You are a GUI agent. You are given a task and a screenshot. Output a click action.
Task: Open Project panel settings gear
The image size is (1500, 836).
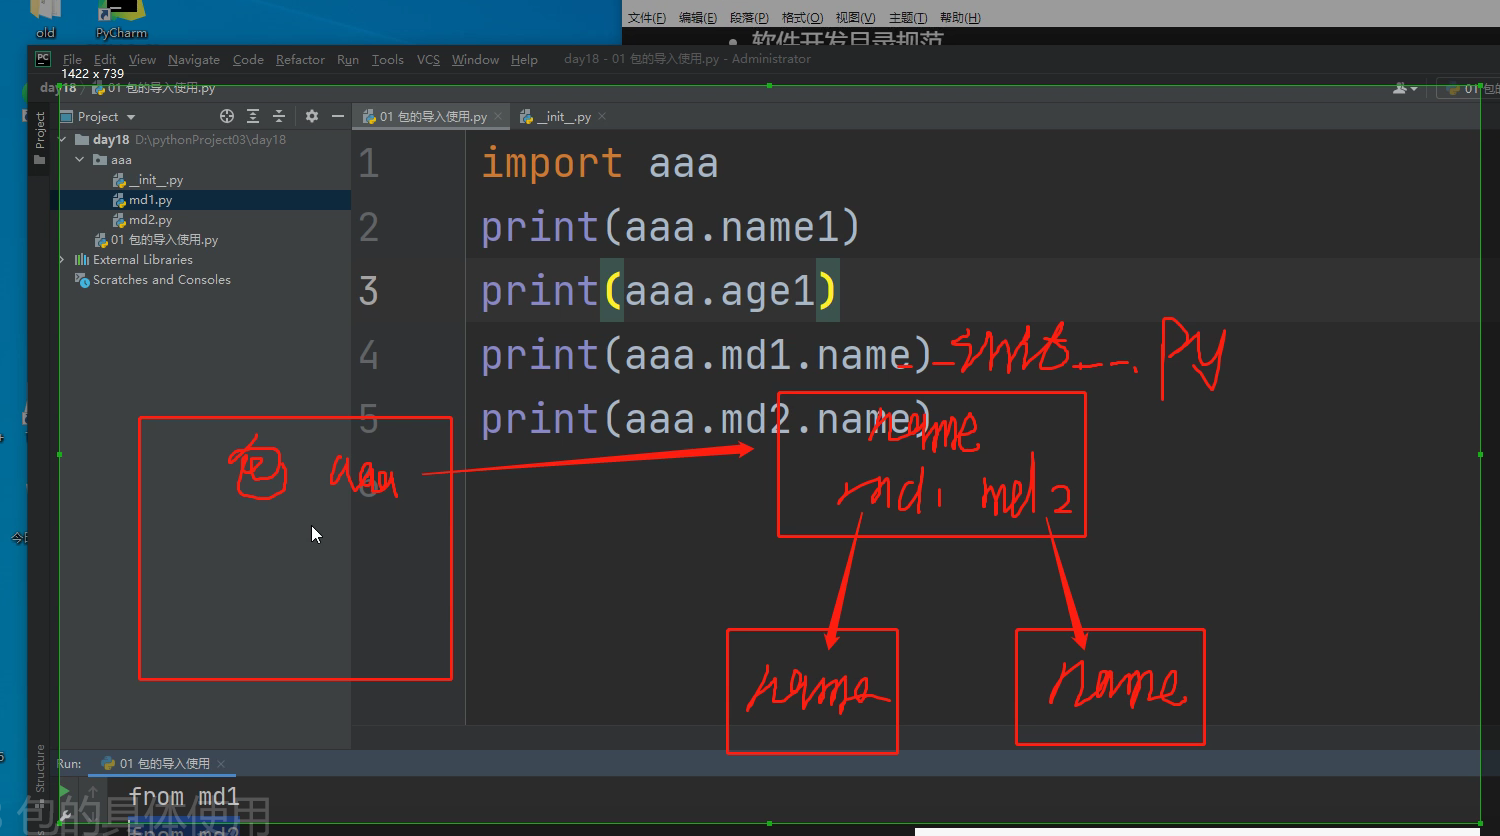click(312, 116)
